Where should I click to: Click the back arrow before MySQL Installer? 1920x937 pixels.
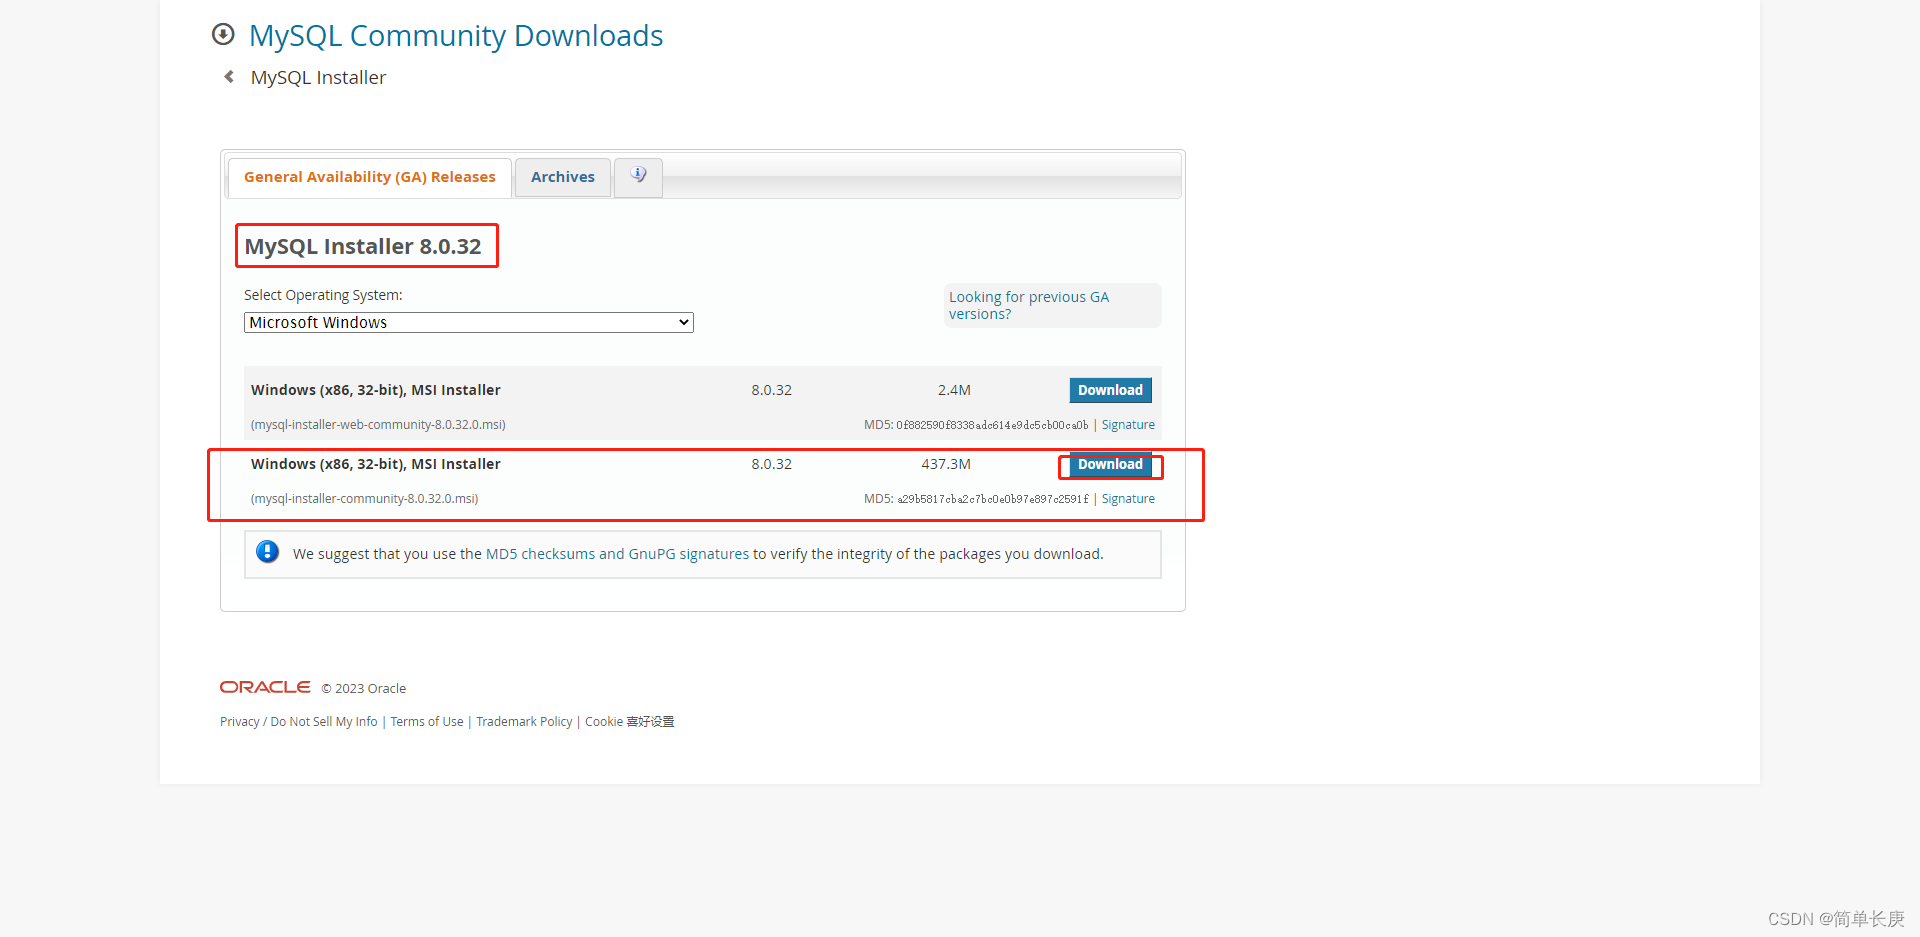[229, 77]
